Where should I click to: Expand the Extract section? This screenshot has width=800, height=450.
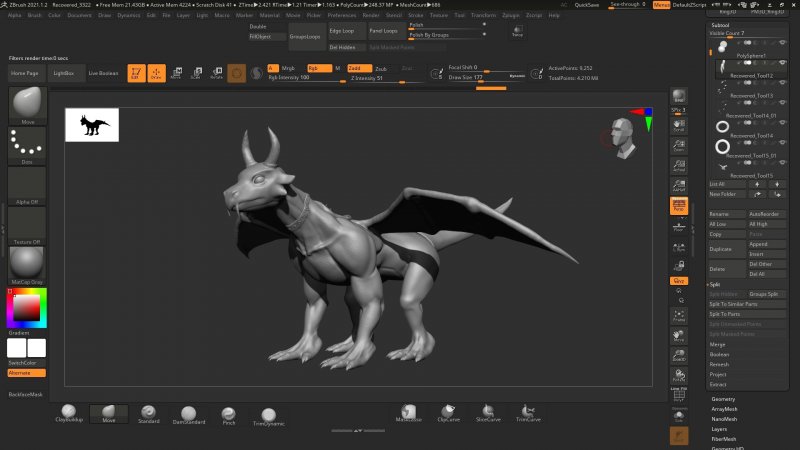coord(717,384)
